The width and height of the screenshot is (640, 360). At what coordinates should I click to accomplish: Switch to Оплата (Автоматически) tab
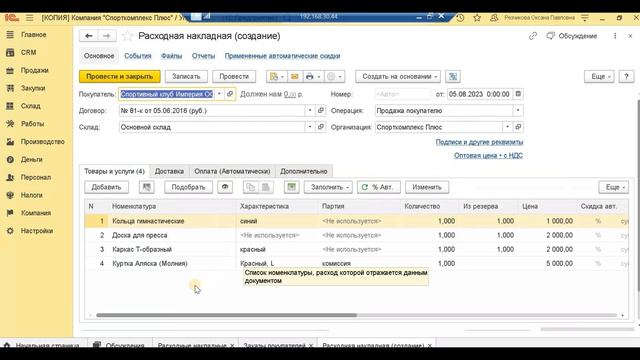(232, 171)
